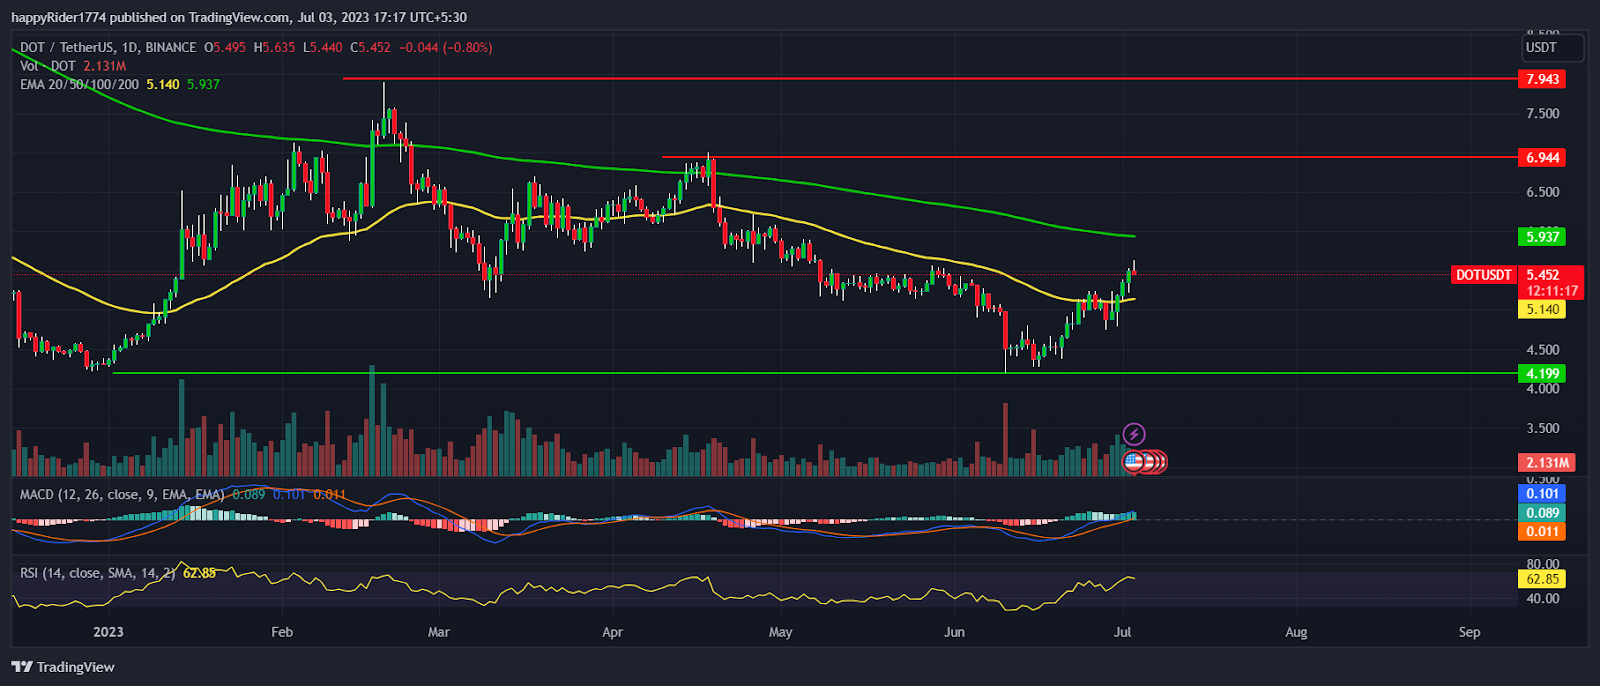Click the 12:11:17 candle countdown timer

pos(1552,291)
